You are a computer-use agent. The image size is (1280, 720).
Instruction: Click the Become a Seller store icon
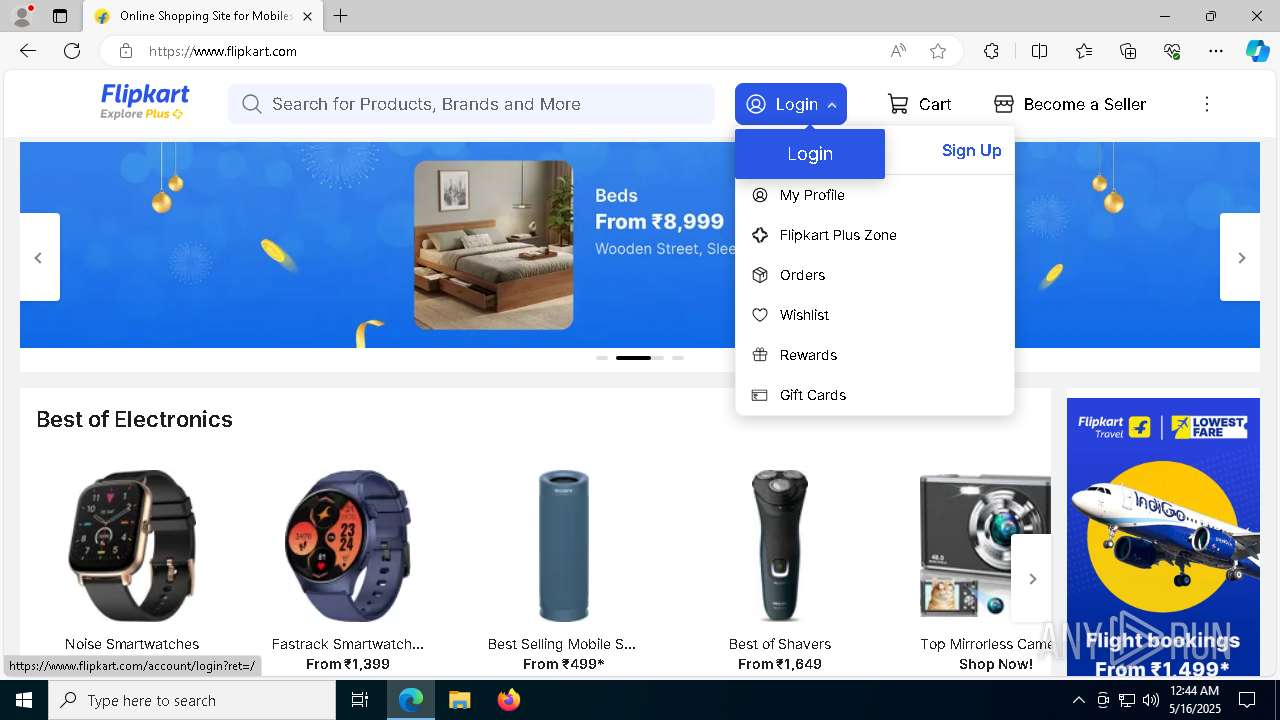click(x=1004, y=104)
